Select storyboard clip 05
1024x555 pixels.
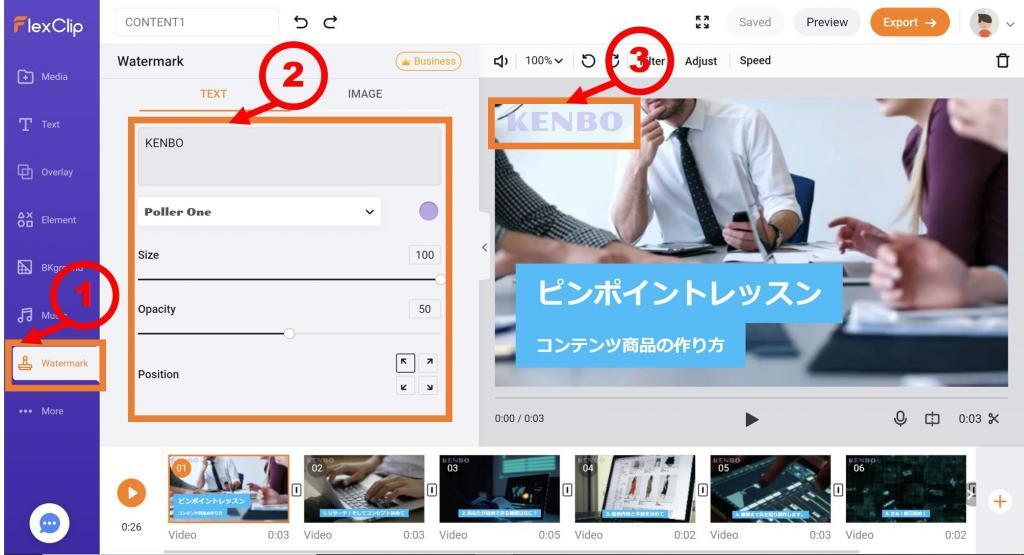[x=771, y=489]
